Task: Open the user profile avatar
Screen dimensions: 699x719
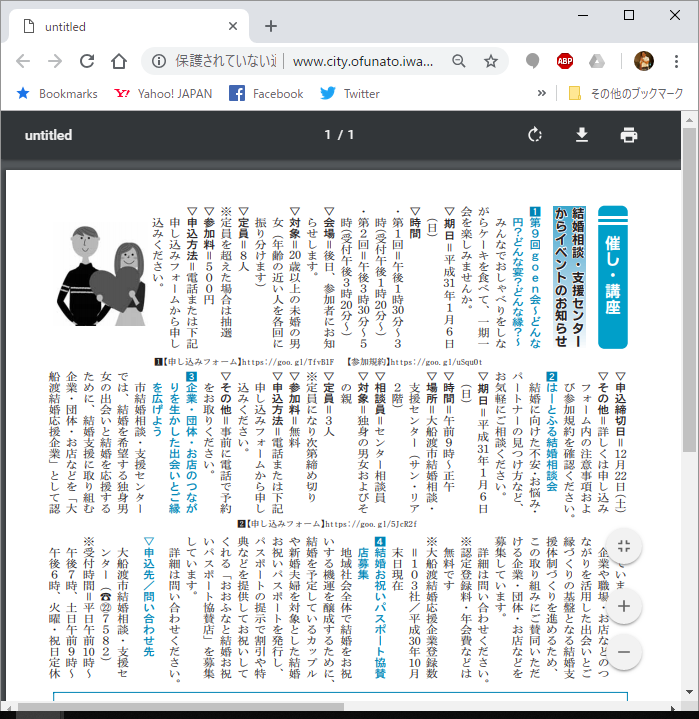Action: pos(644,61)
